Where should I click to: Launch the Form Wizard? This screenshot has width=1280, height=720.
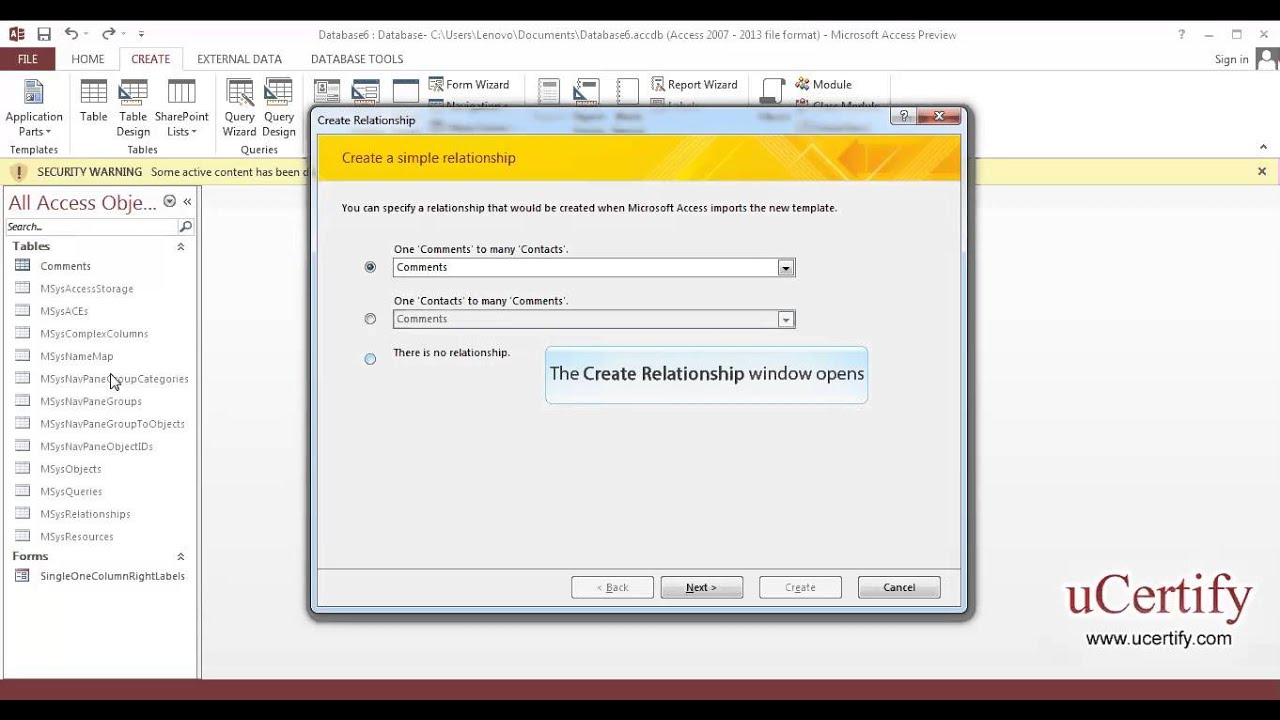tap(469, 85)
